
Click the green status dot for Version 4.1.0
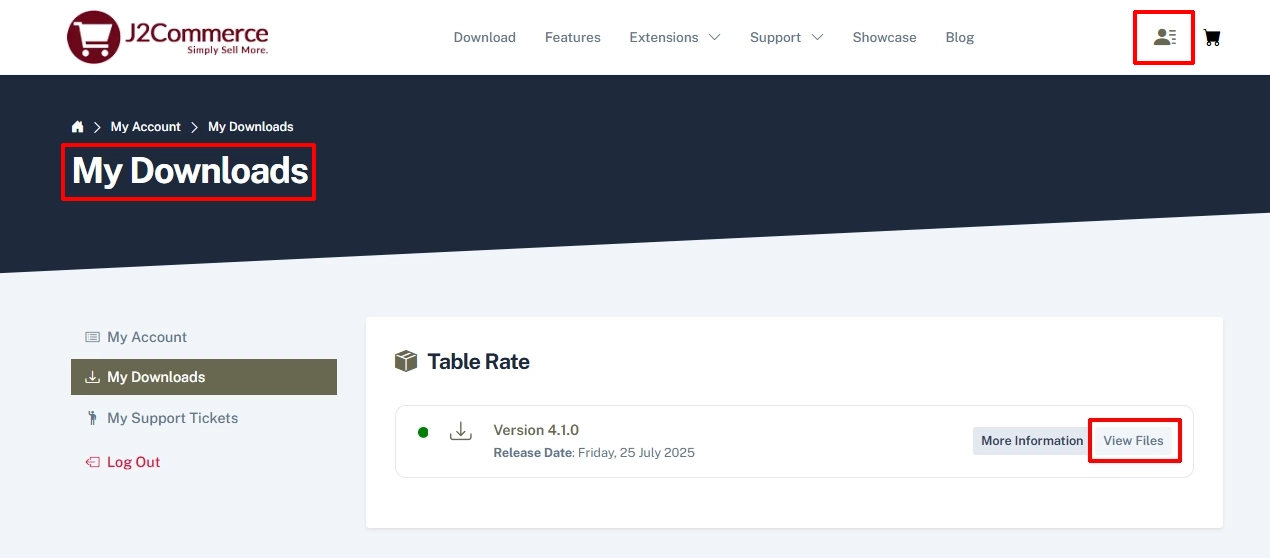pos(423,432)
